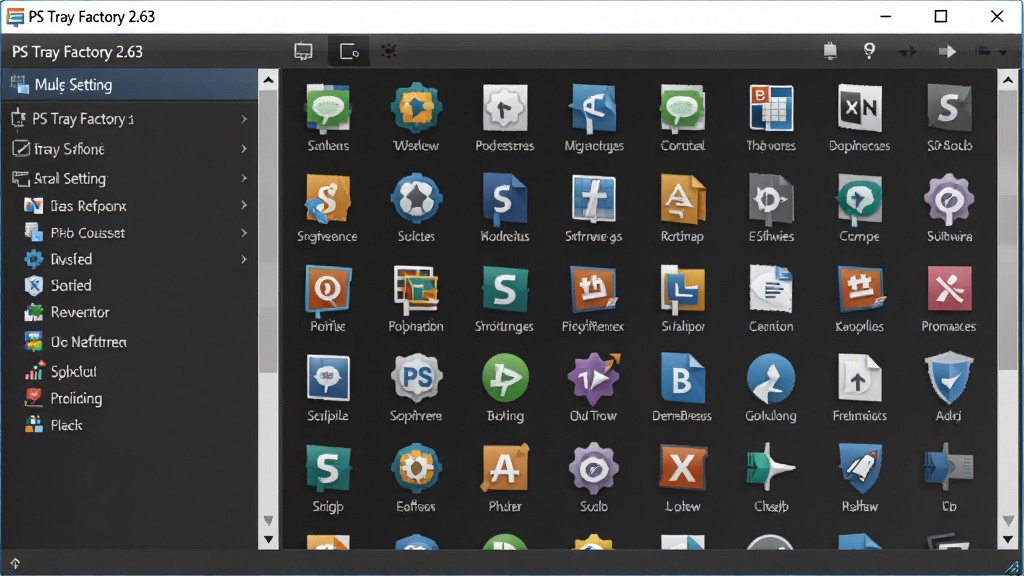Click the icon grid scrollbar's up arrow
The image size is (1024, 576).
[1008, 80]
